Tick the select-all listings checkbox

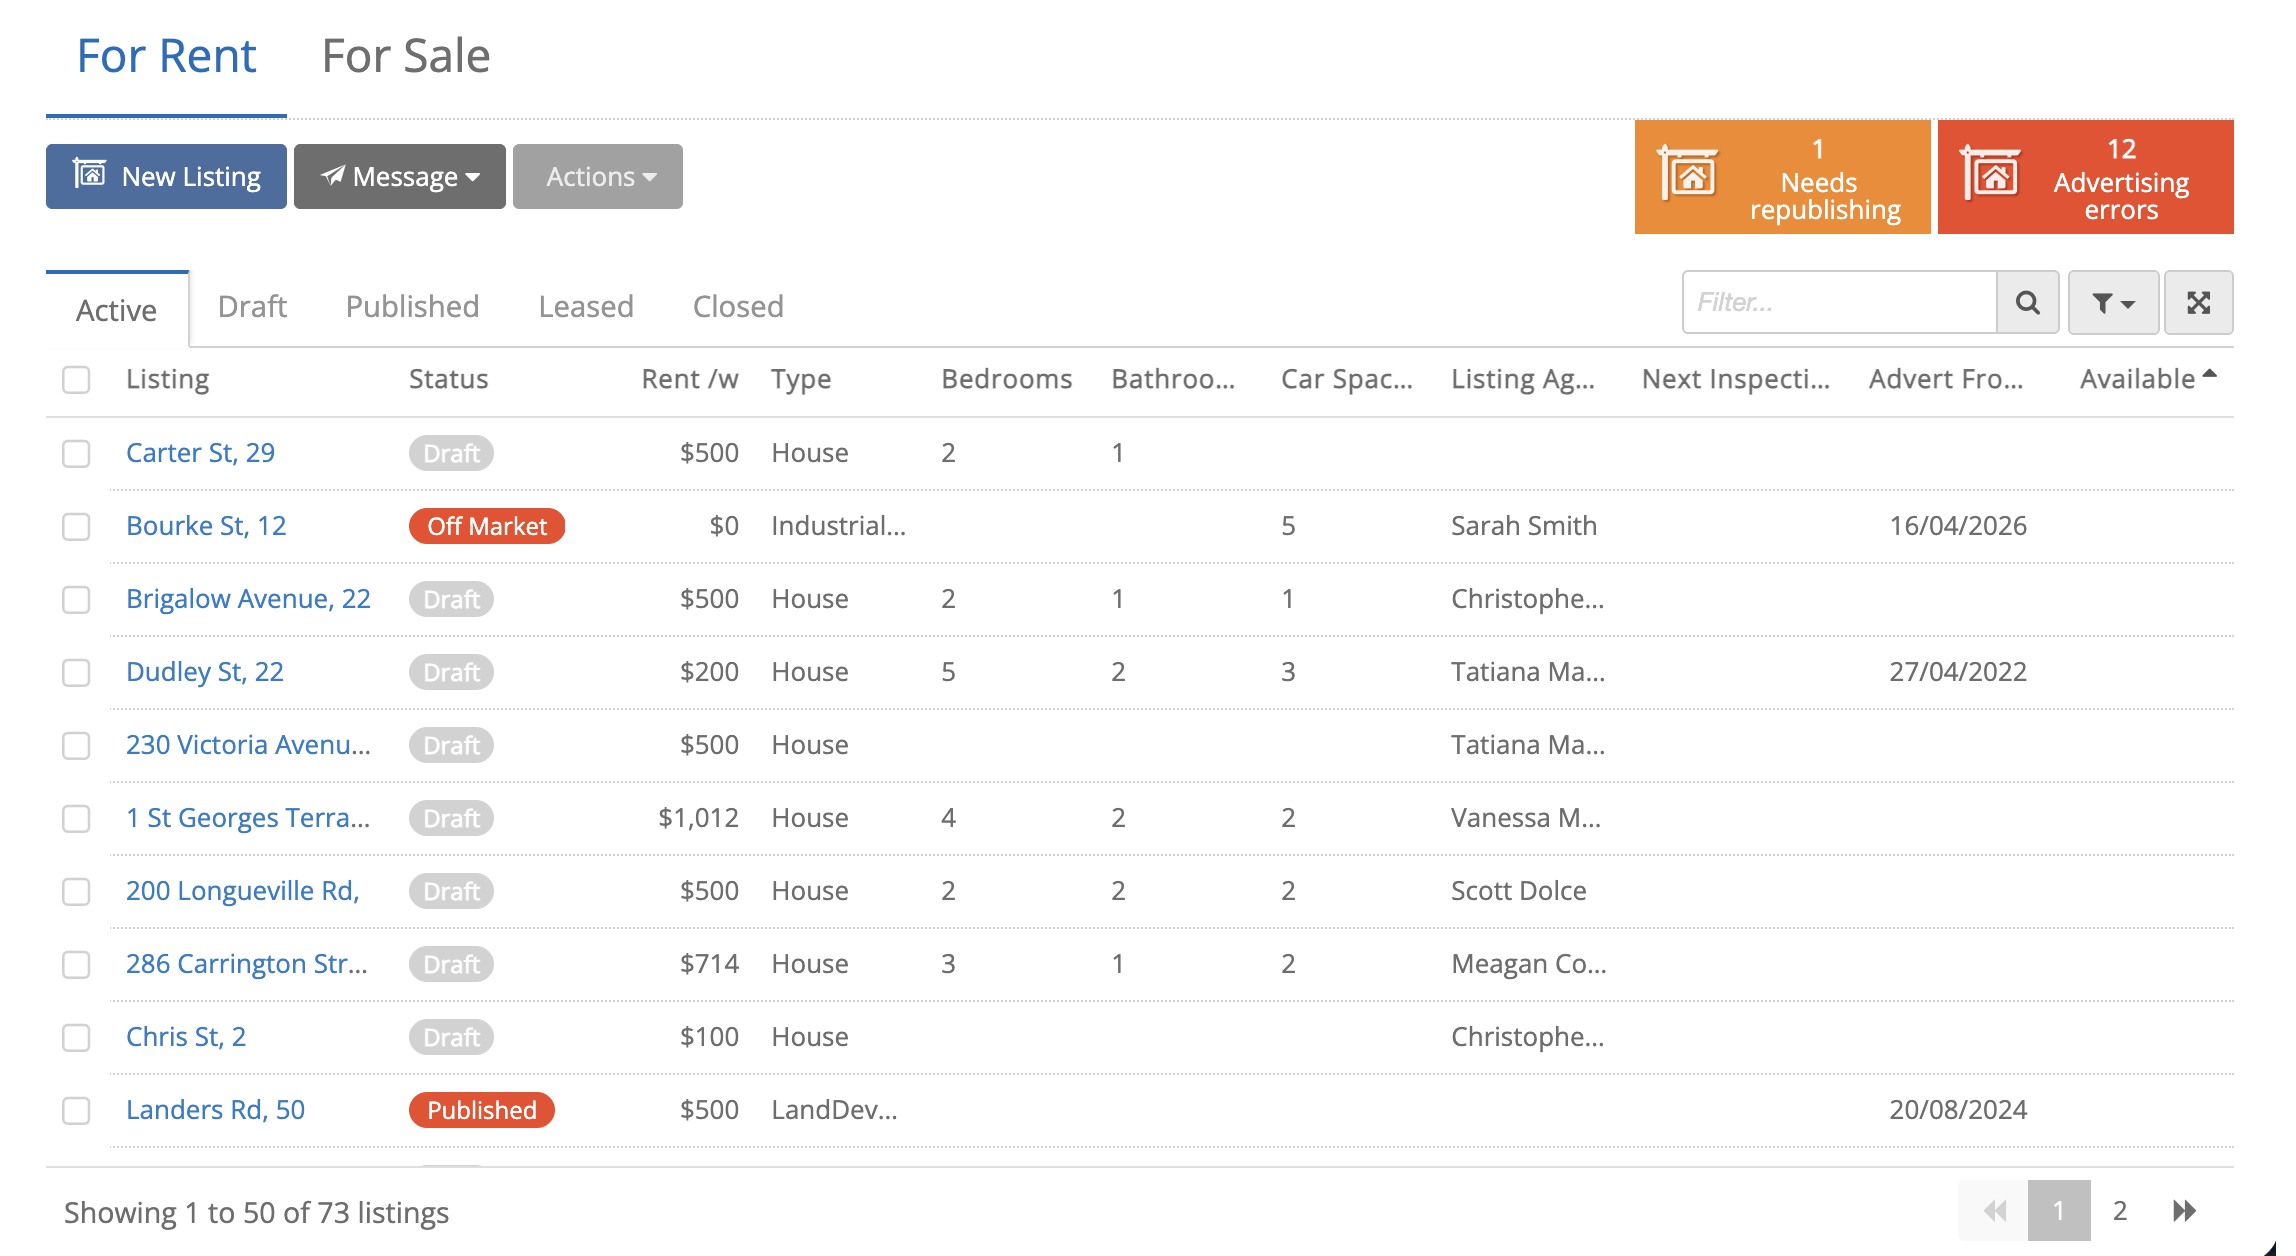point(76,380)
